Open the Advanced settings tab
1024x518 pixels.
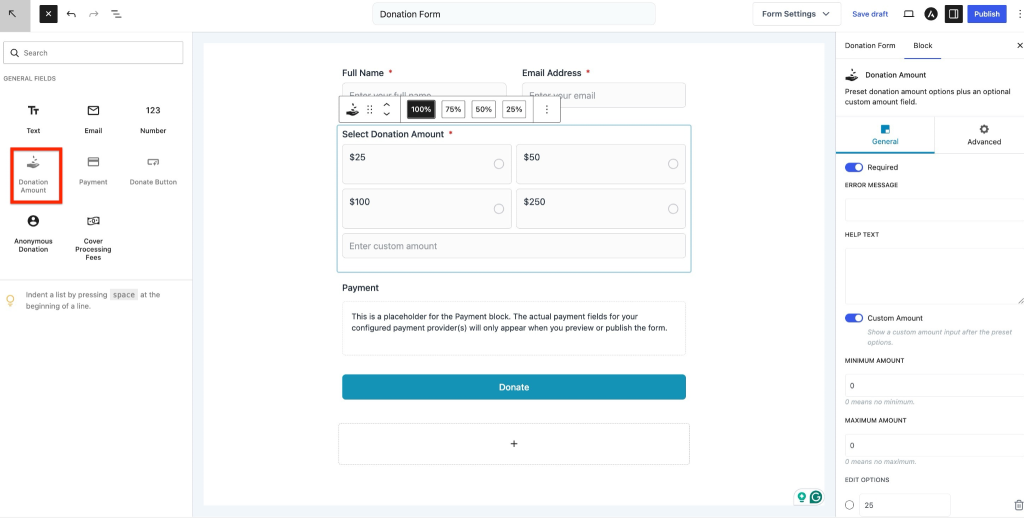(984, 135)
